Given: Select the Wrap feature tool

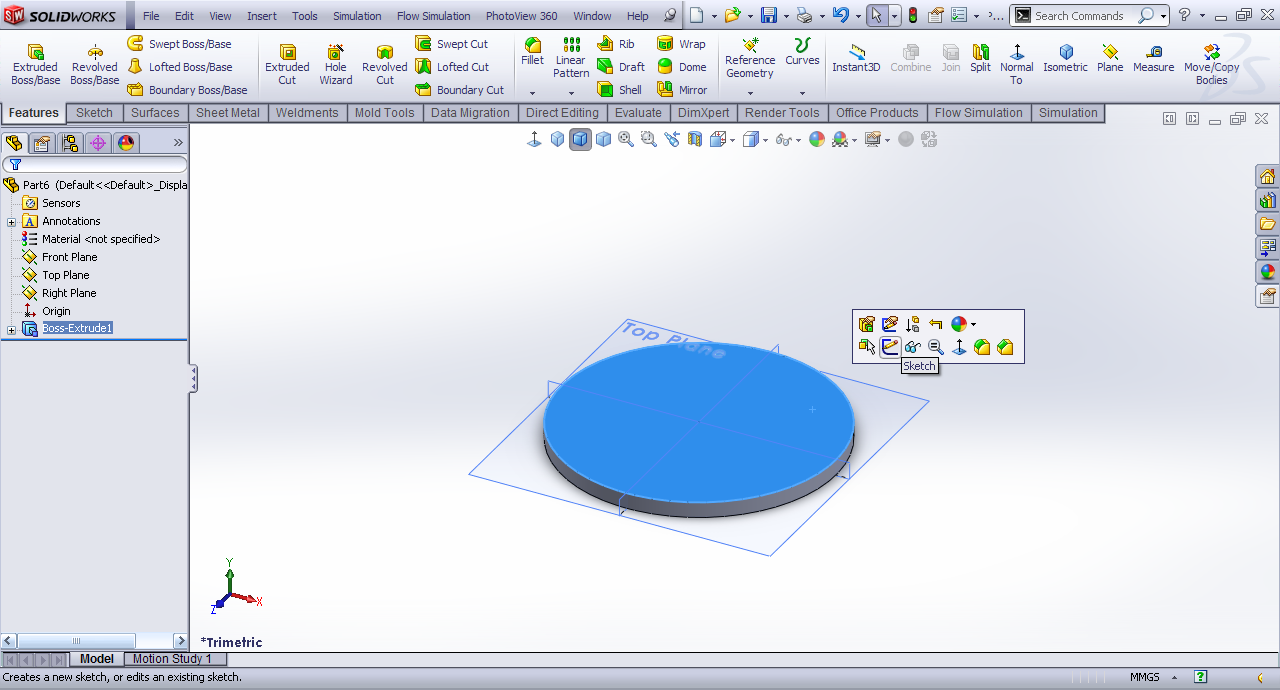Looking at the screenshot, I should pos(681,44).
